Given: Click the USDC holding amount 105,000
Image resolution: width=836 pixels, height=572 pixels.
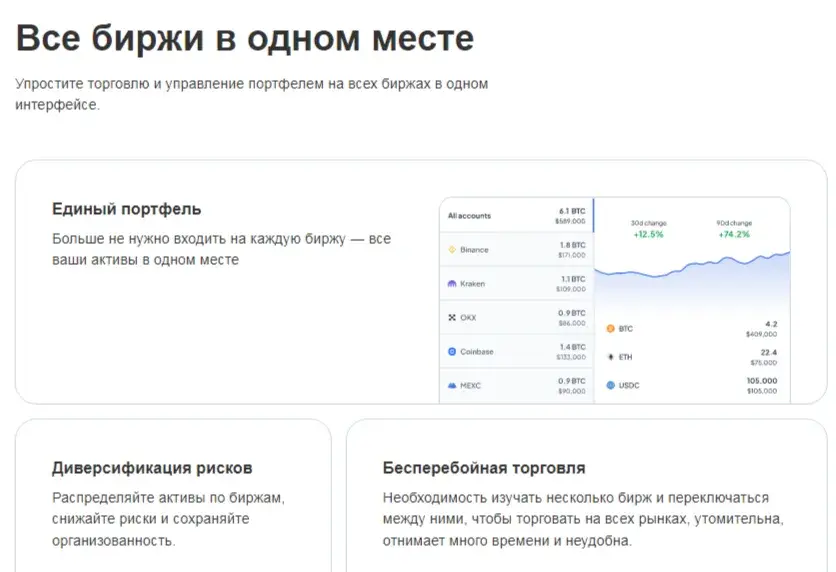Looking at the screenshot, I should pos(762,381).
